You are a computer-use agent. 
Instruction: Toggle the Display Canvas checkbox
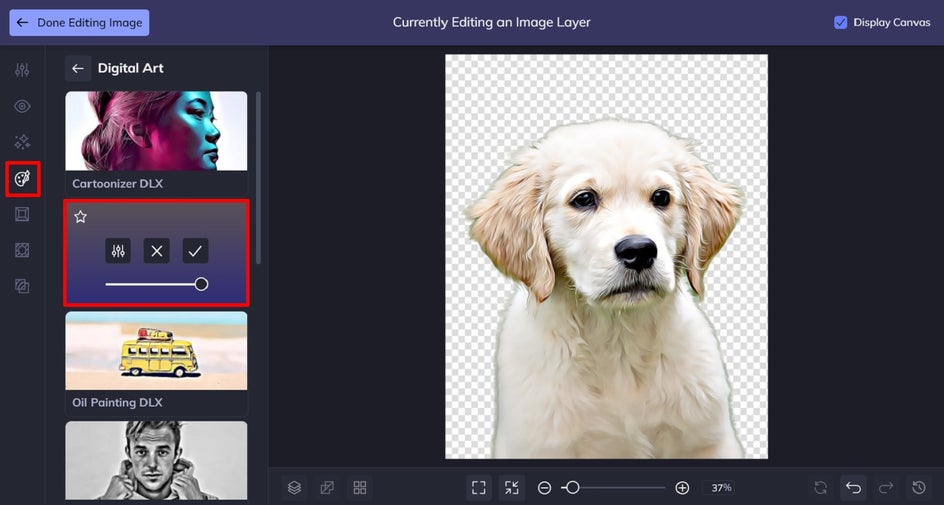[x=840, y=22]
